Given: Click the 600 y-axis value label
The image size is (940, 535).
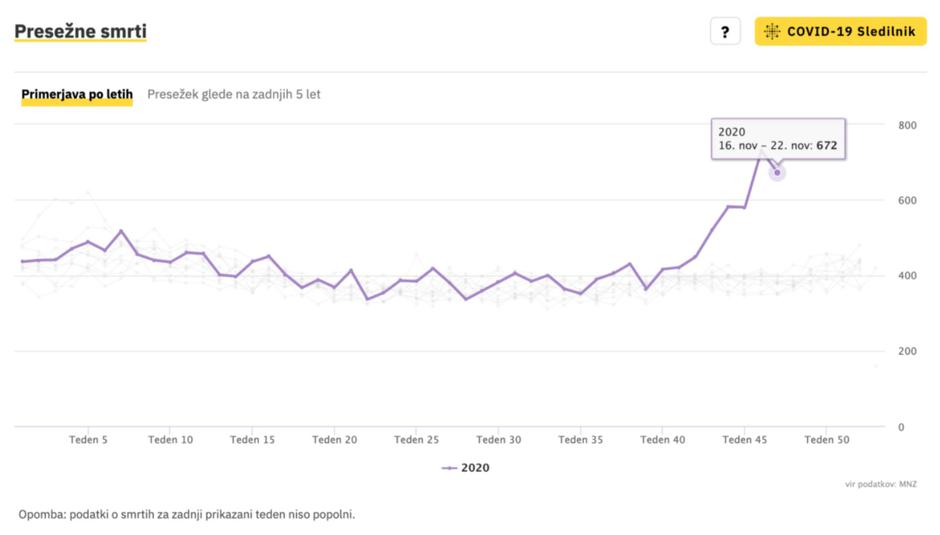Looking at the screenshot, I should [x=907, y=200].
